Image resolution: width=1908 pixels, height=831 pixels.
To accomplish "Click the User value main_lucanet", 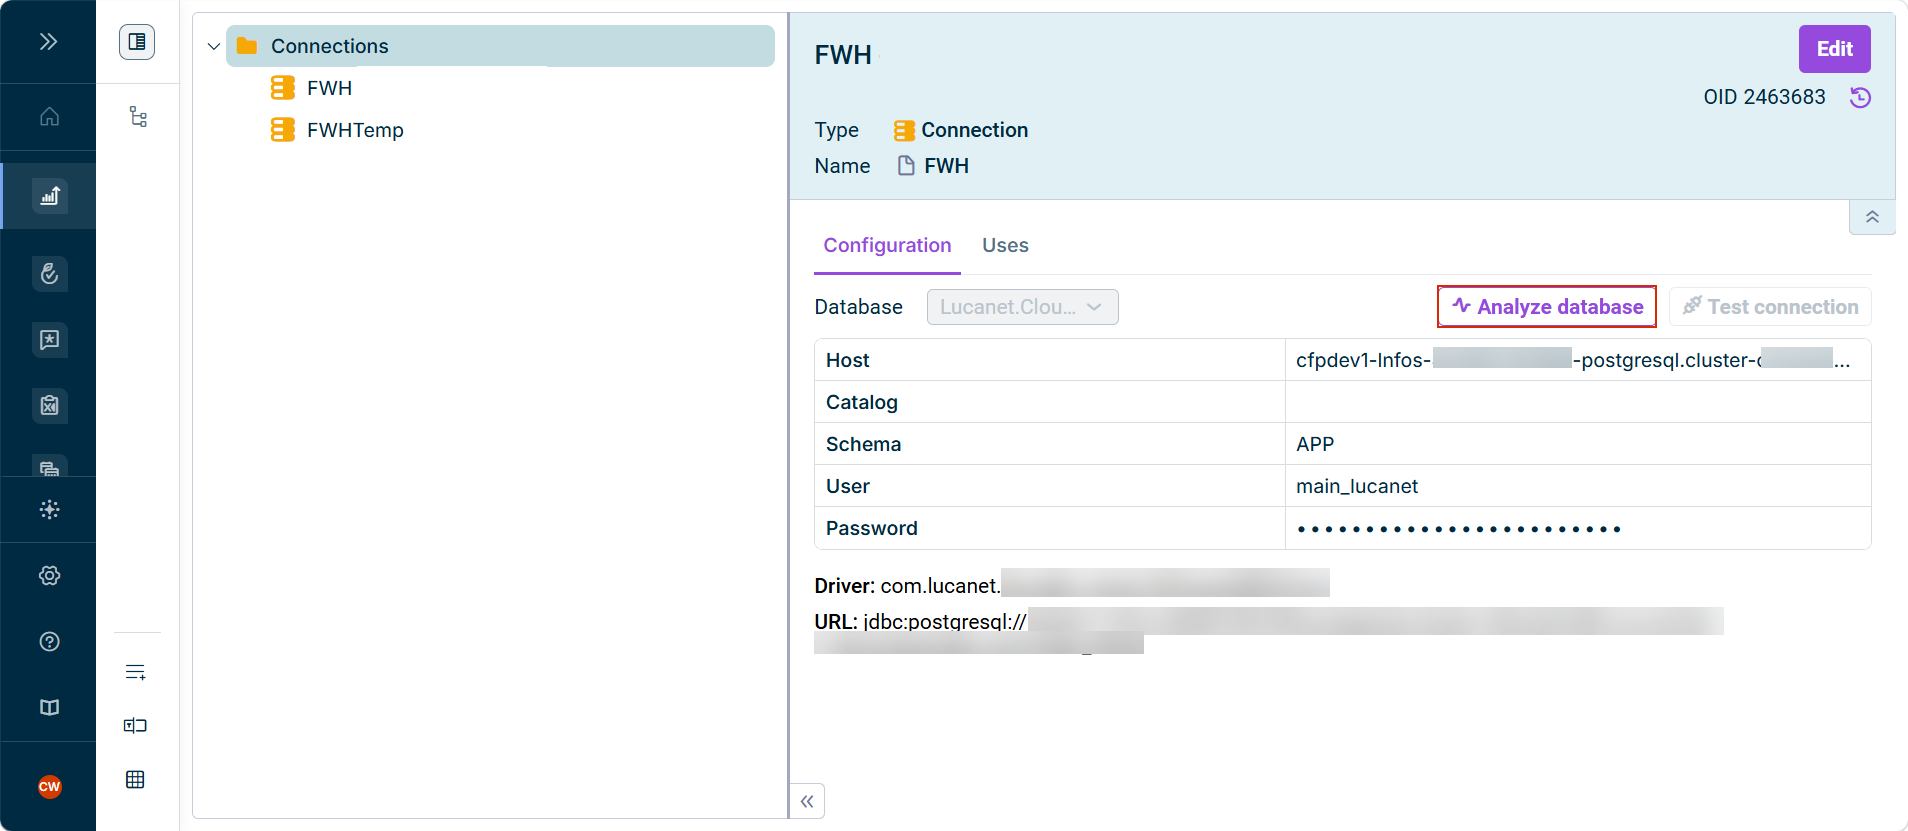I will [1357, 486].
